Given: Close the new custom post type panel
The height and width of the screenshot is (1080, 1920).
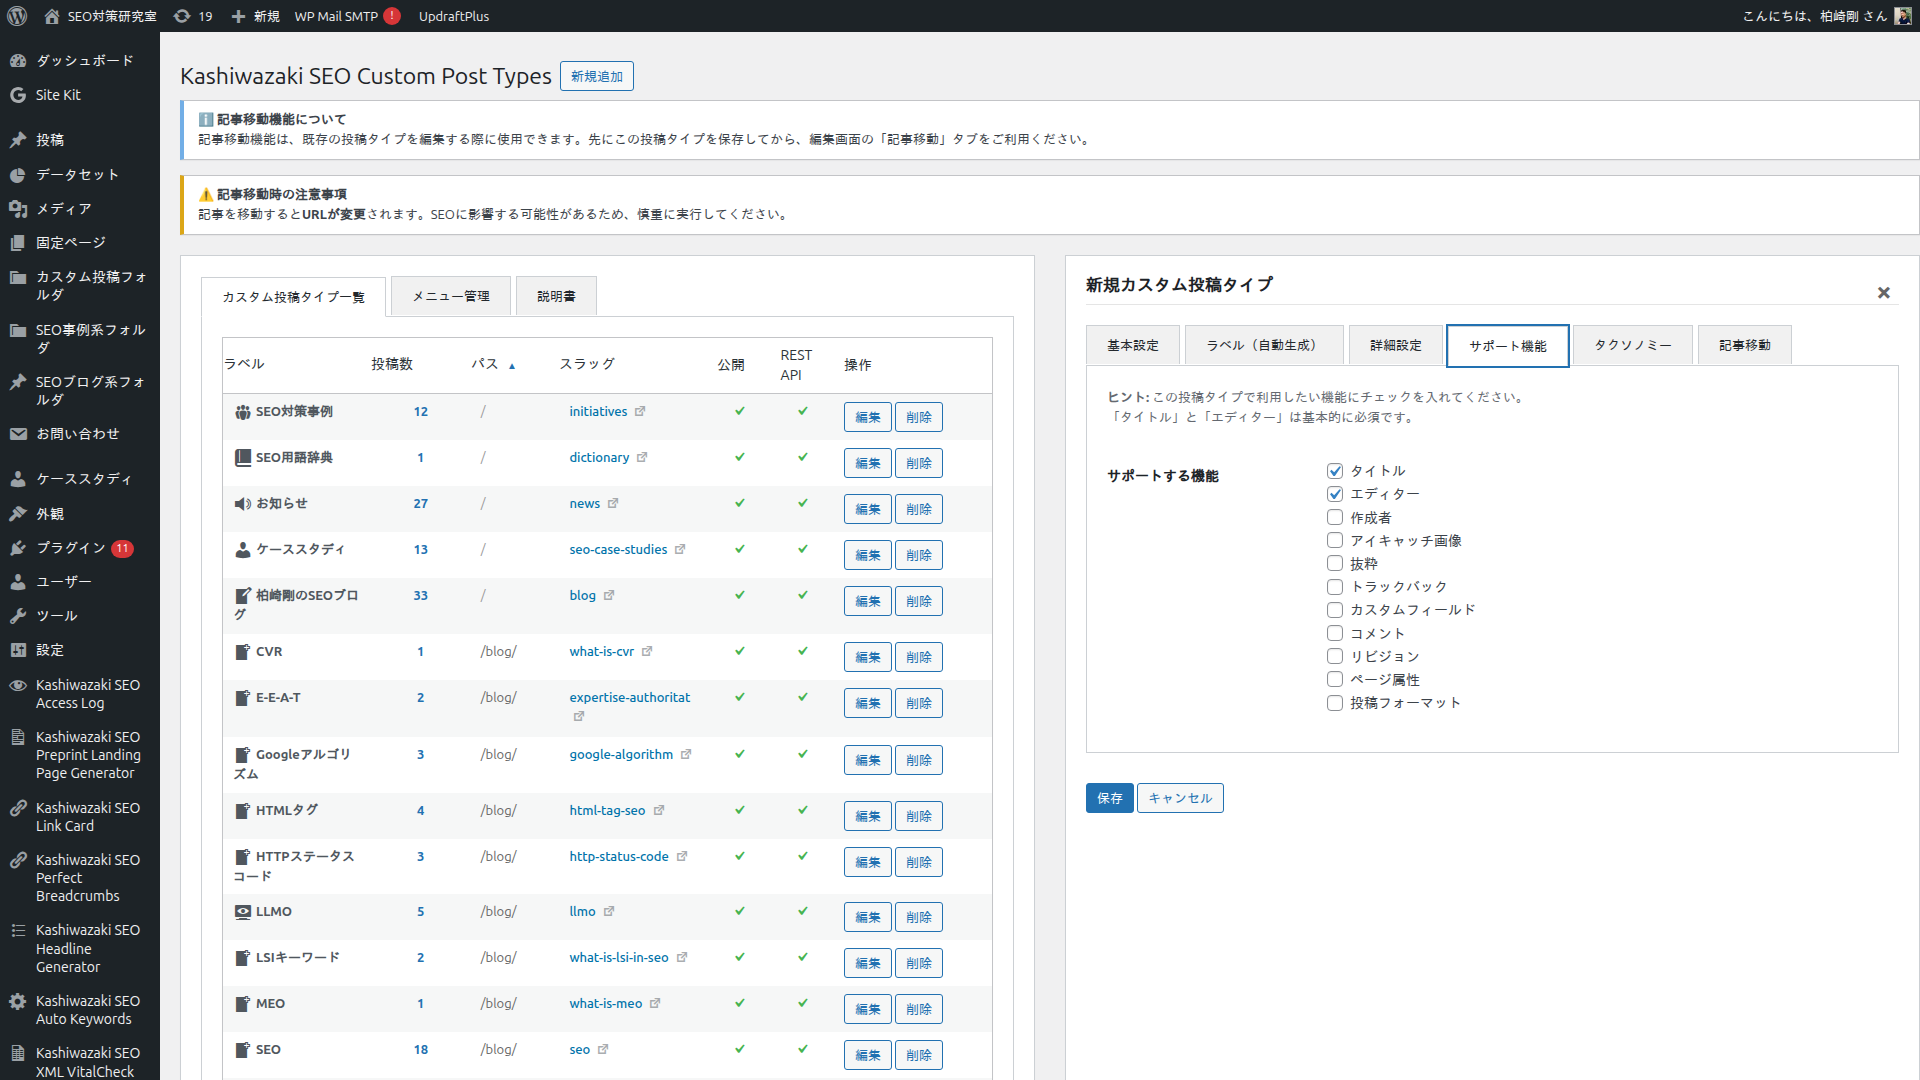Looking at the screenshot, I should click(1883, 293).
